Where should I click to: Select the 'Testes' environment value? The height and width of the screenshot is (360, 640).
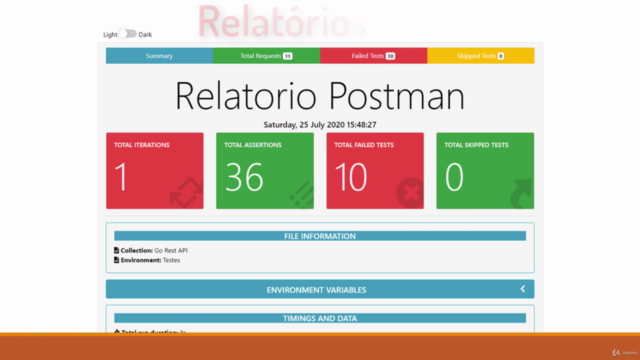171,260
